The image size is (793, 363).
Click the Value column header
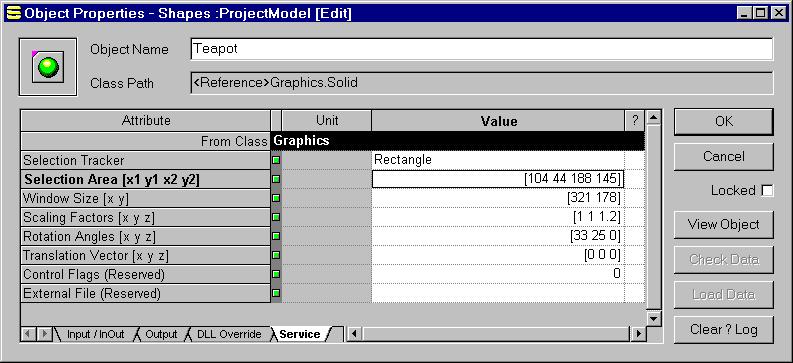coord(499,121)
